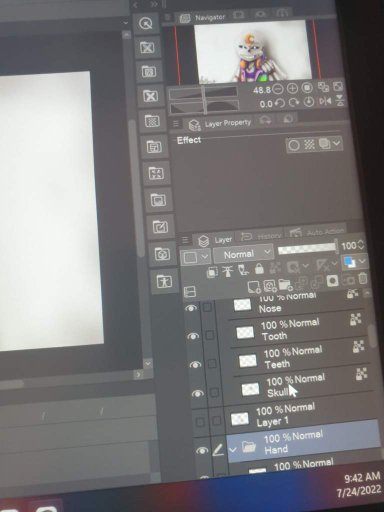The height and width of the screenshot is (512, 384).
Task: Create a new layer folder
Action: (284, 284)
